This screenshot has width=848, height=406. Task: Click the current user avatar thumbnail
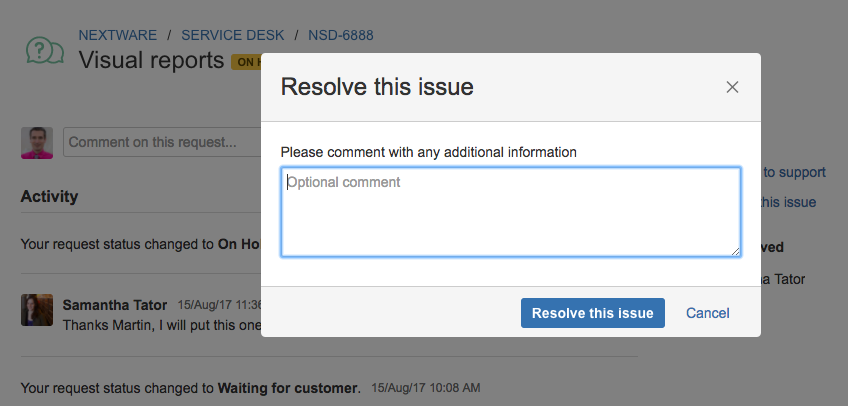click(x=37, y=143)
